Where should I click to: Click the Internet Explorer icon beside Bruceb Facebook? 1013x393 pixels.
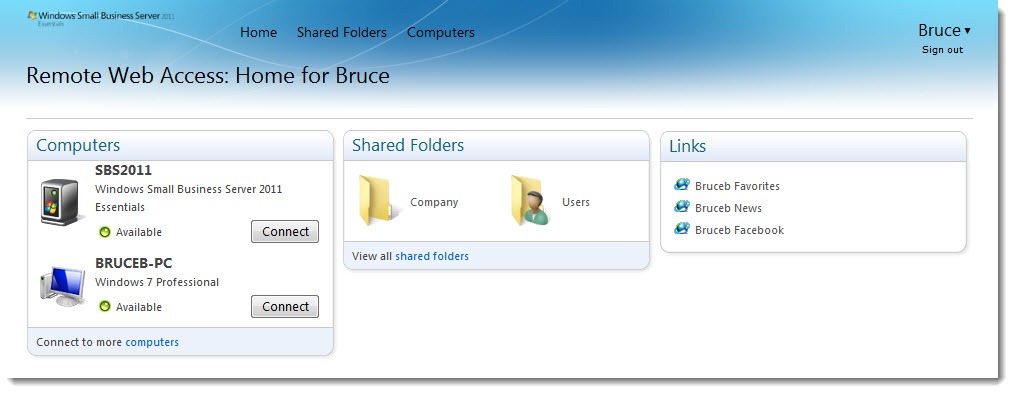(x=682, y=229)
